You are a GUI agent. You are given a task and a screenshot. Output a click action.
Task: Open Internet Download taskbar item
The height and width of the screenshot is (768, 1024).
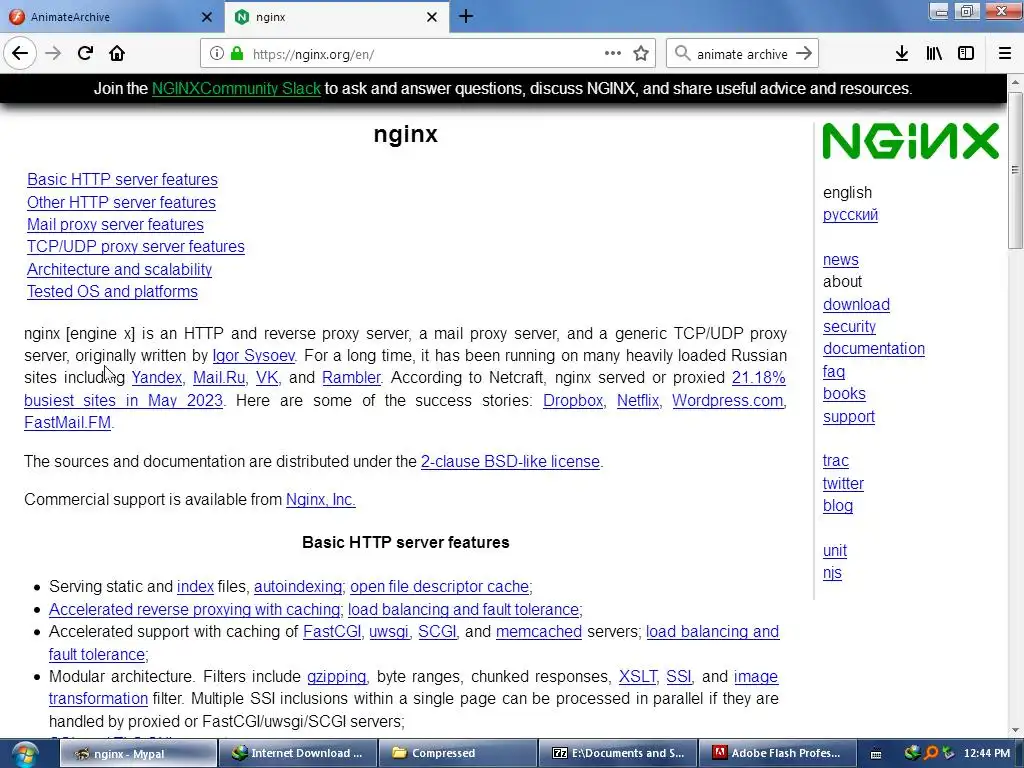tap(298, 753)
